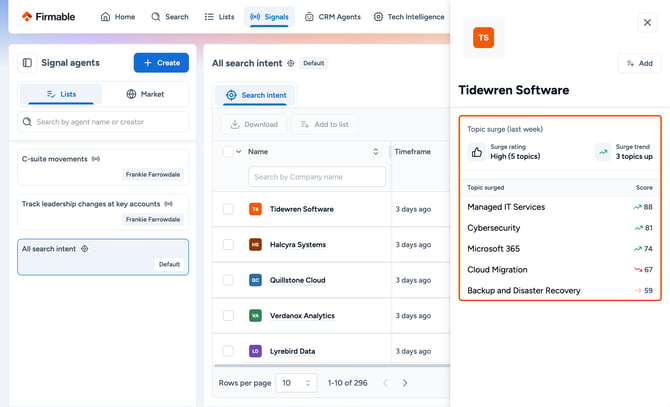The height and width of the screenshot is (407, 670).
Task: Click the Firmable logo
Action: click(48, 17)
